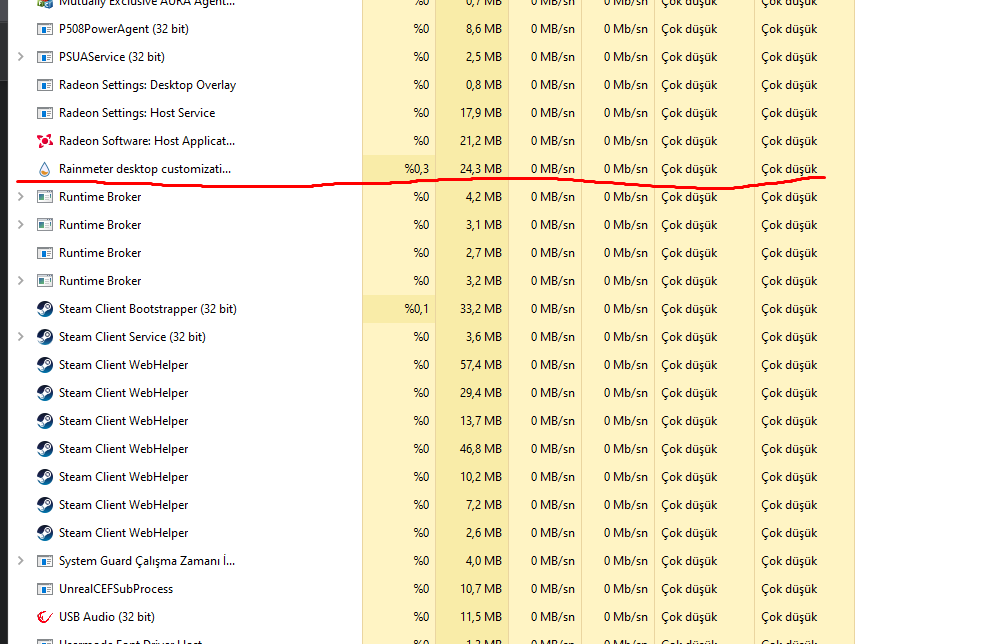Select 'P508PowerAgent (32 bit)' name
Image resolution: width=1007 pixels, height=644 pixels.
[124, 29]
